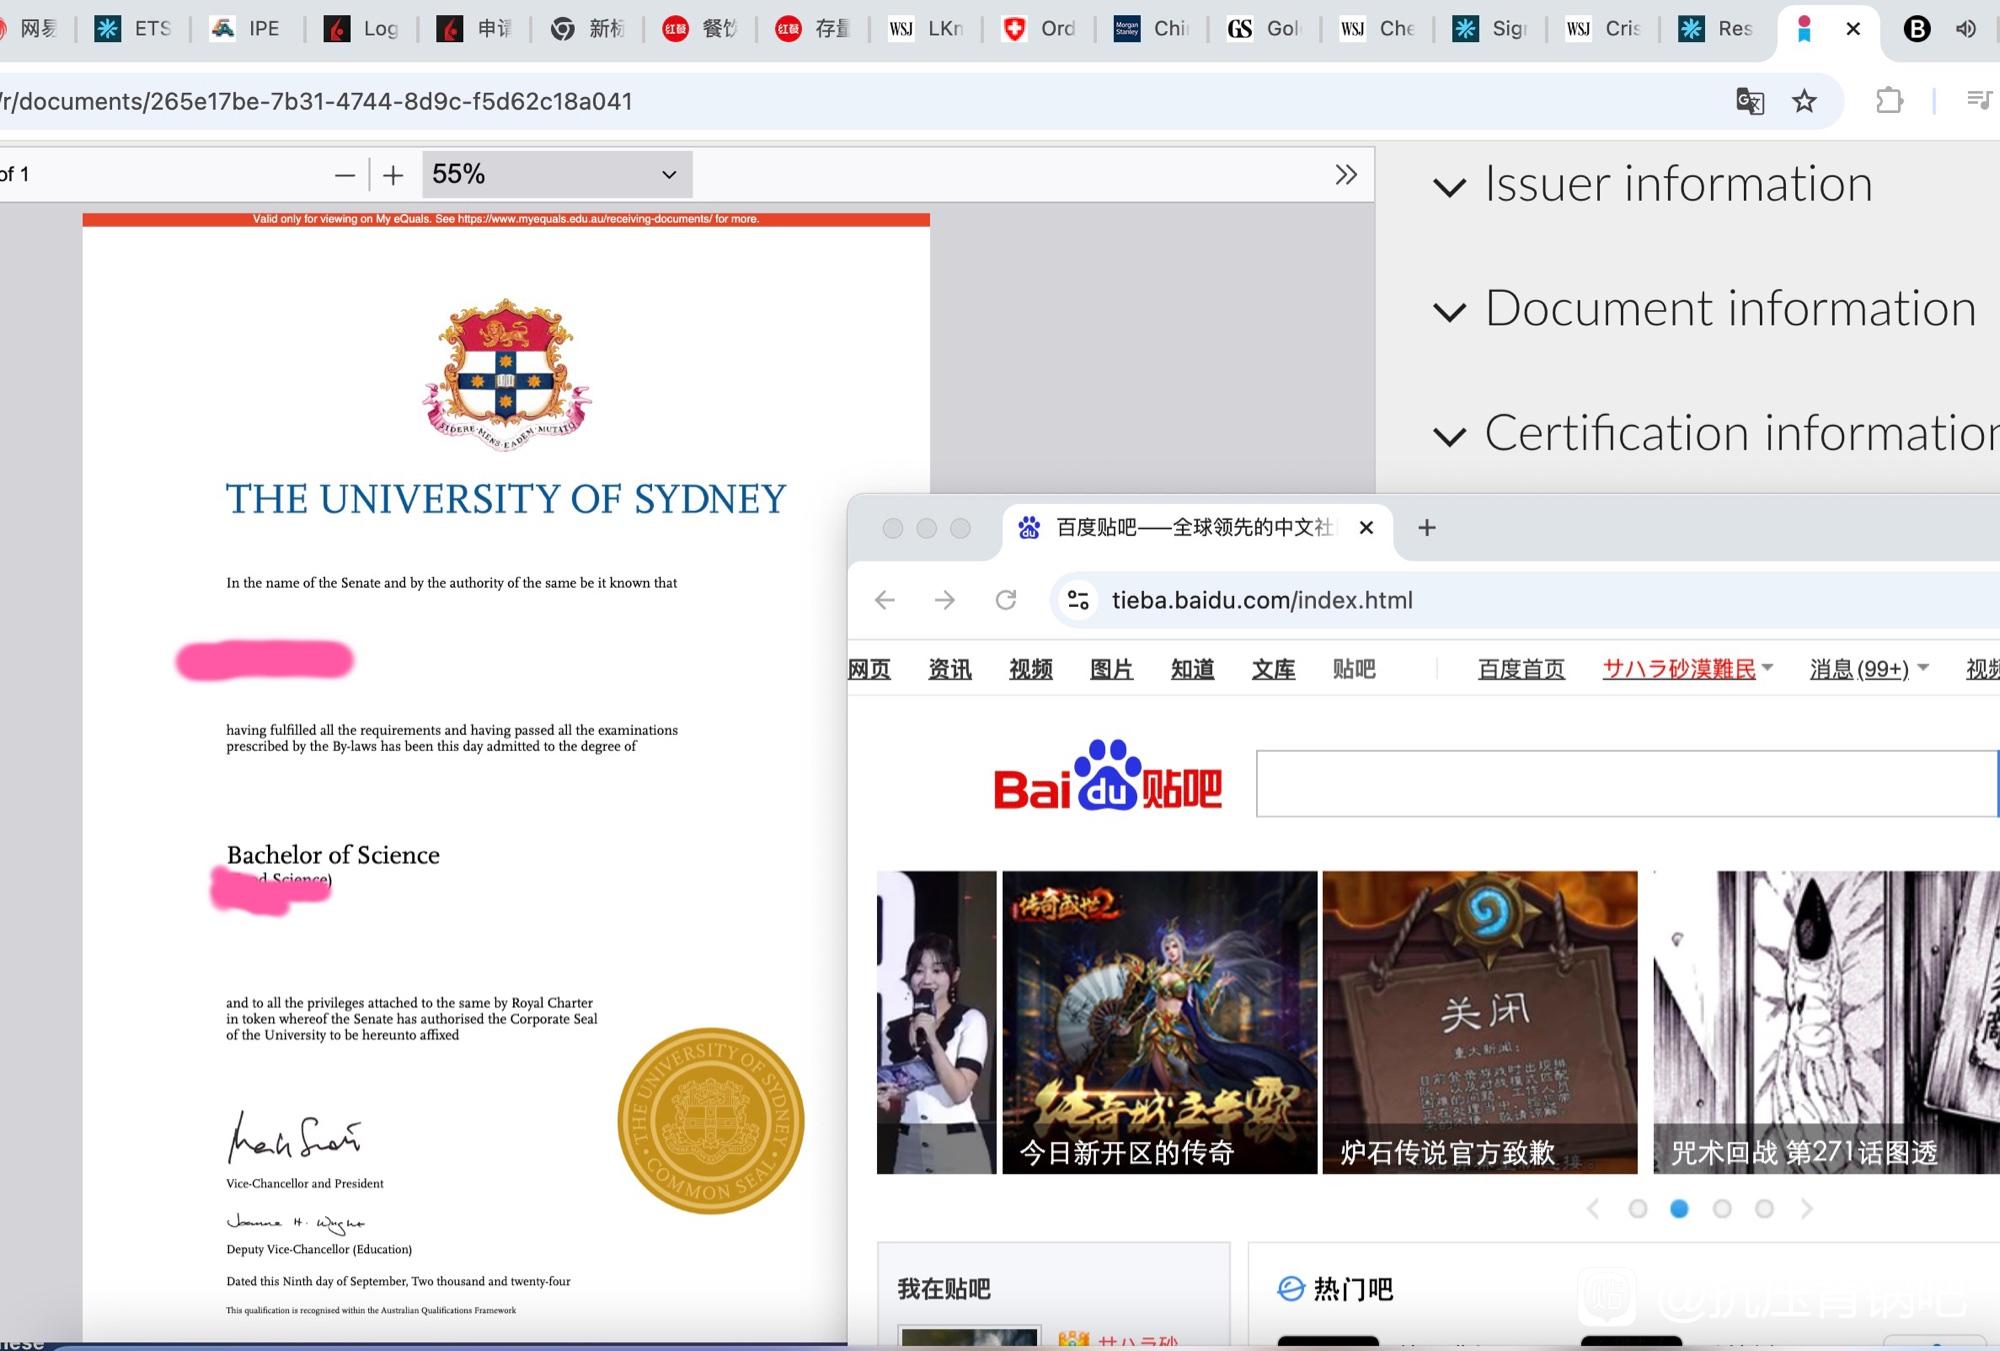Open the 资讯 link in Tieba nav
Image resolution: width=2000 pixels, height=1351 pixels.
pyautogui.click(x=950, y=669)
